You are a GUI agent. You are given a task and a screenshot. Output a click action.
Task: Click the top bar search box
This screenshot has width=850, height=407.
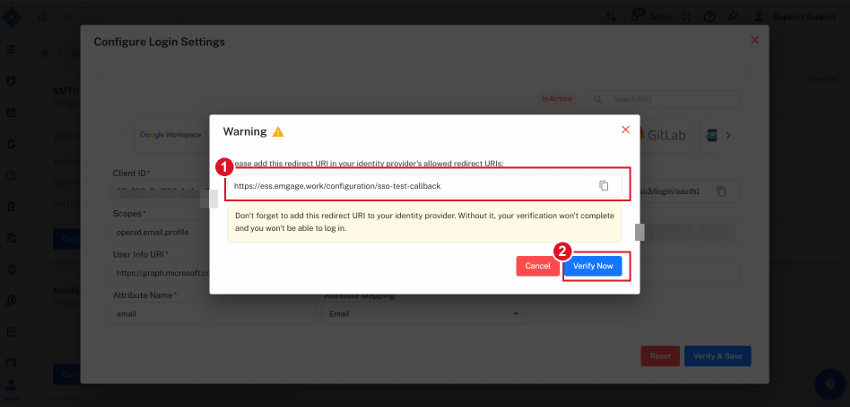coord(120,17)
